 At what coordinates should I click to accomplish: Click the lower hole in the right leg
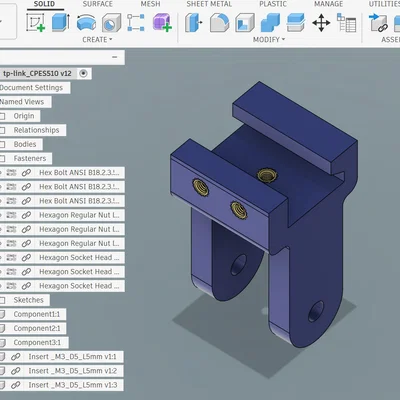click(316, 311)
